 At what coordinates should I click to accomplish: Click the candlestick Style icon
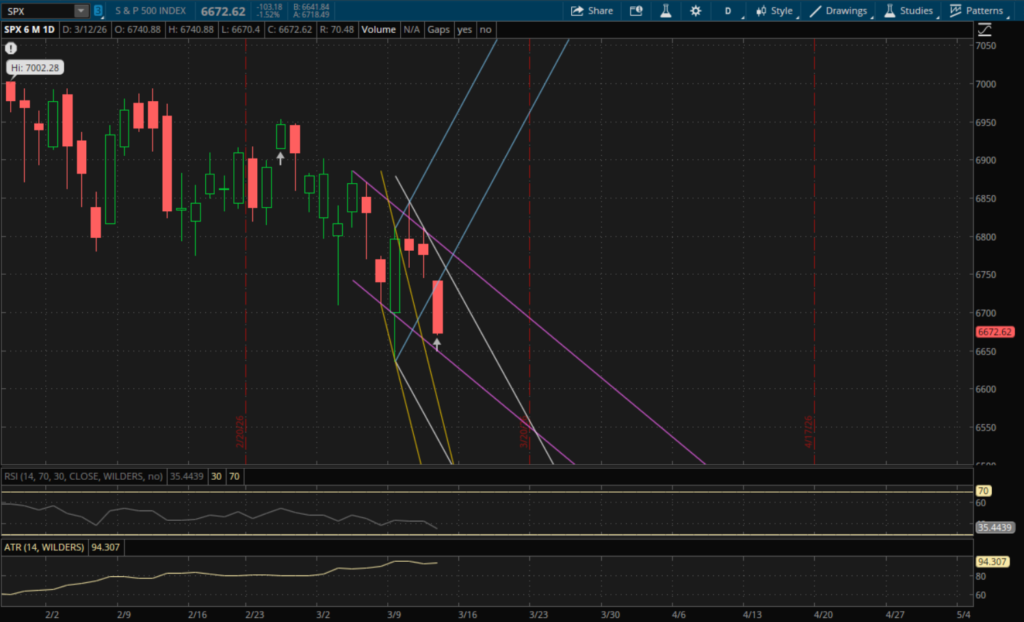[x=773, y=11]
